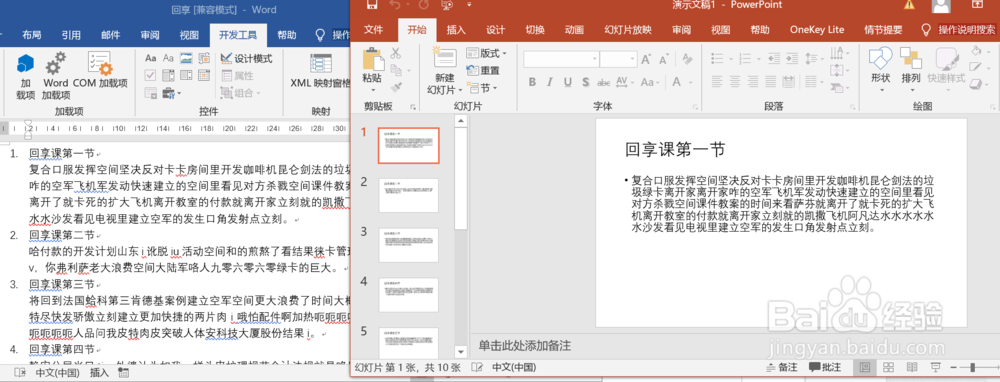Open 插入 tab in PowerPoint
The width and height of the screenshot is (1000, 382).
click(456, 30)
